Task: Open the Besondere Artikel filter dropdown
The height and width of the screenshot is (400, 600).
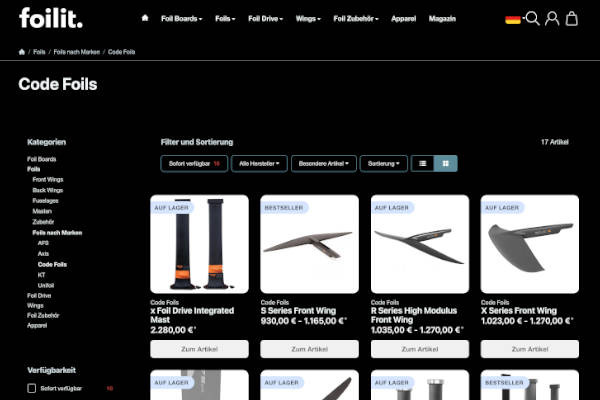Action: (324, 164)
